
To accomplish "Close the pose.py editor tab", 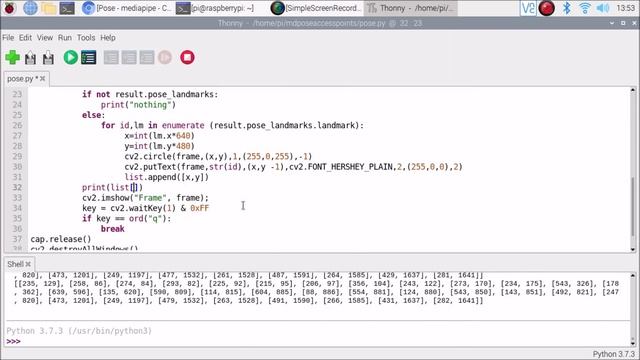I will tap(42, 79).
